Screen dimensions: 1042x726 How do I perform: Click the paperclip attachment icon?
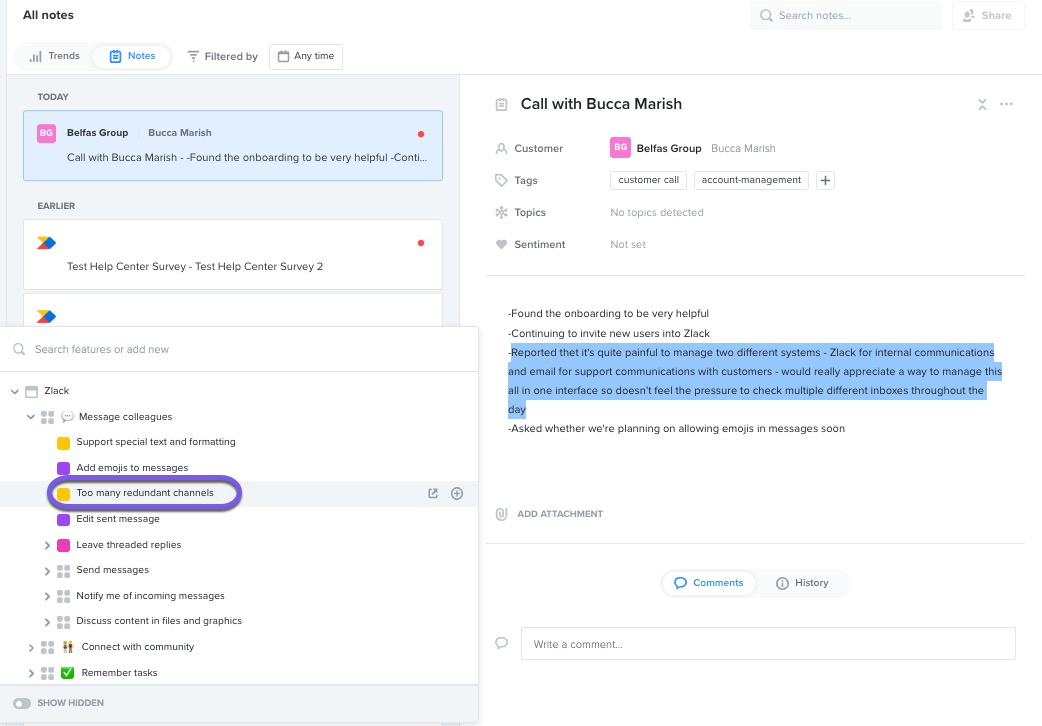click(x=502, y=514)
